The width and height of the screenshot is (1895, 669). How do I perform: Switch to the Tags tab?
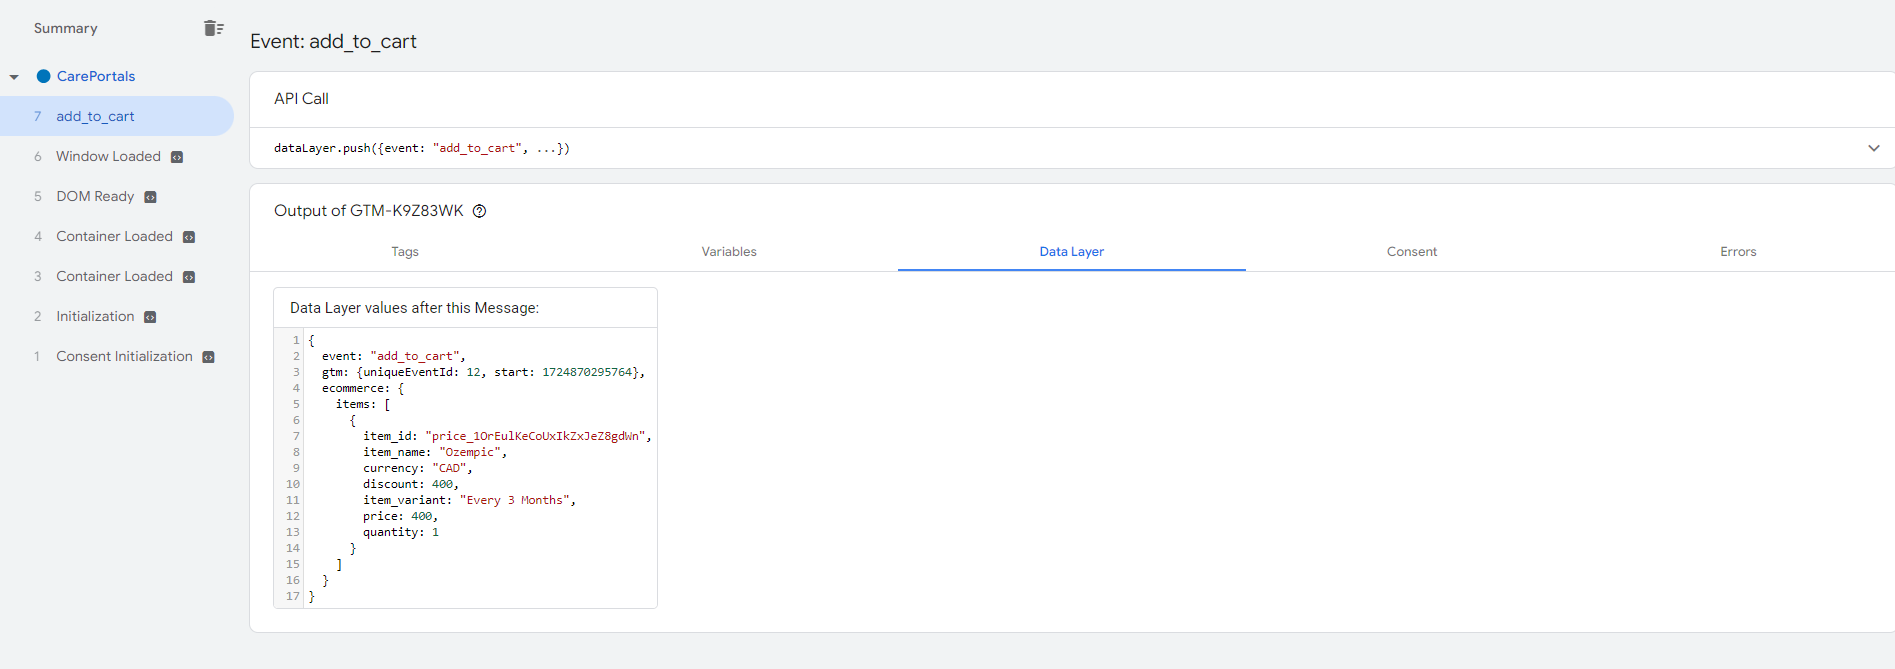tap(405, 252)
